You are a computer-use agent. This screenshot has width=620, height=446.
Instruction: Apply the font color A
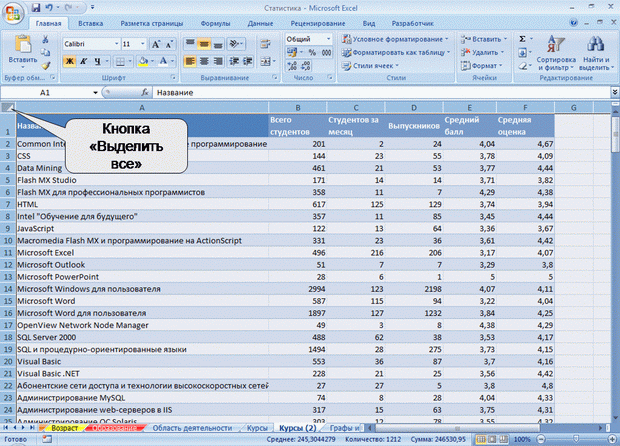tap(163, 61)
